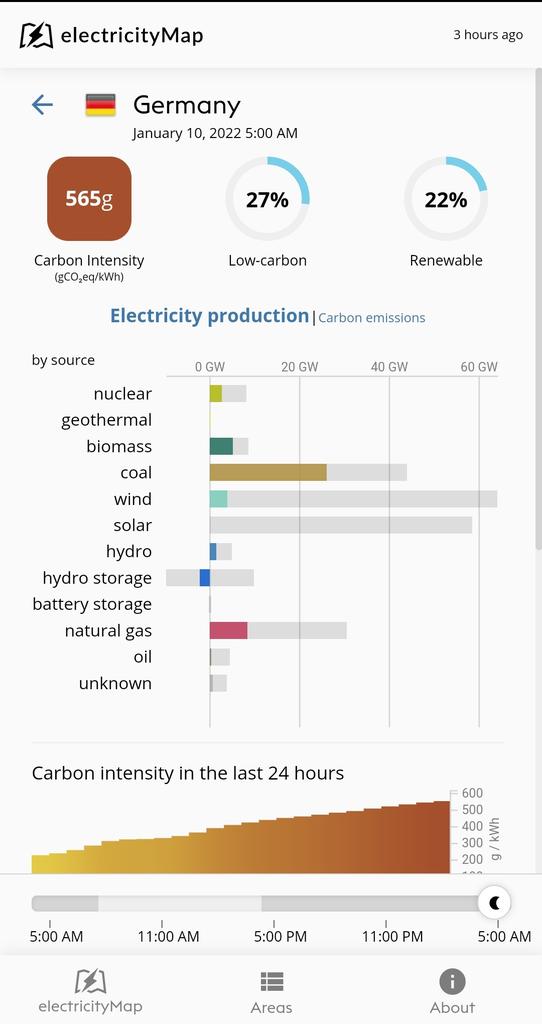
Task: Open the Areas tab list icon
Action: (x=272, y=982)
